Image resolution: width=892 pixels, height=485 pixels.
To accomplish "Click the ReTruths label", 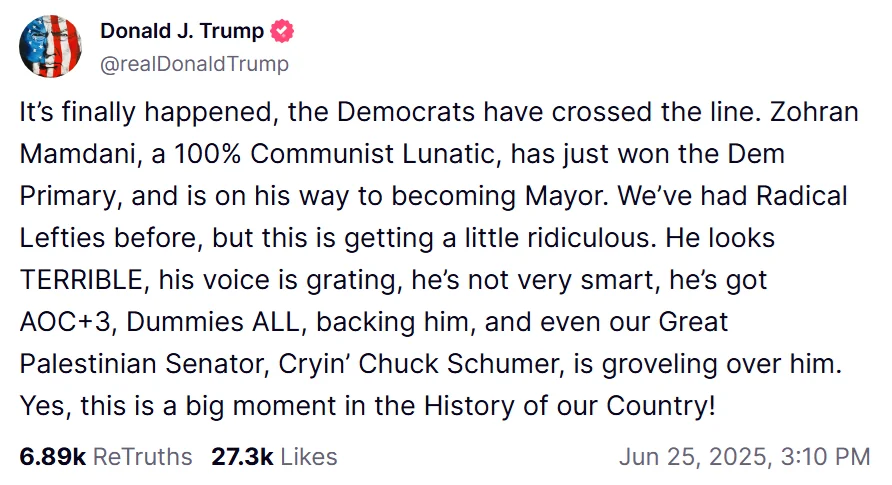I will pos(142,457).
